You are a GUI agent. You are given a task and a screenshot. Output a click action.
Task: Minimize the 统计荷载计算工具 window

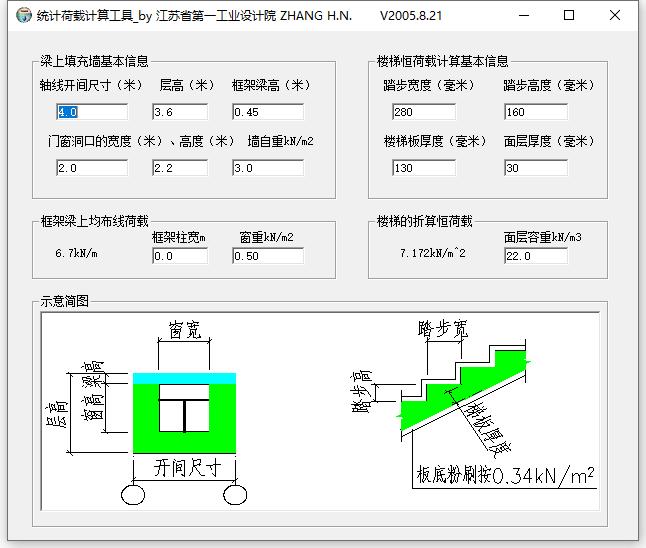[524, 16]
